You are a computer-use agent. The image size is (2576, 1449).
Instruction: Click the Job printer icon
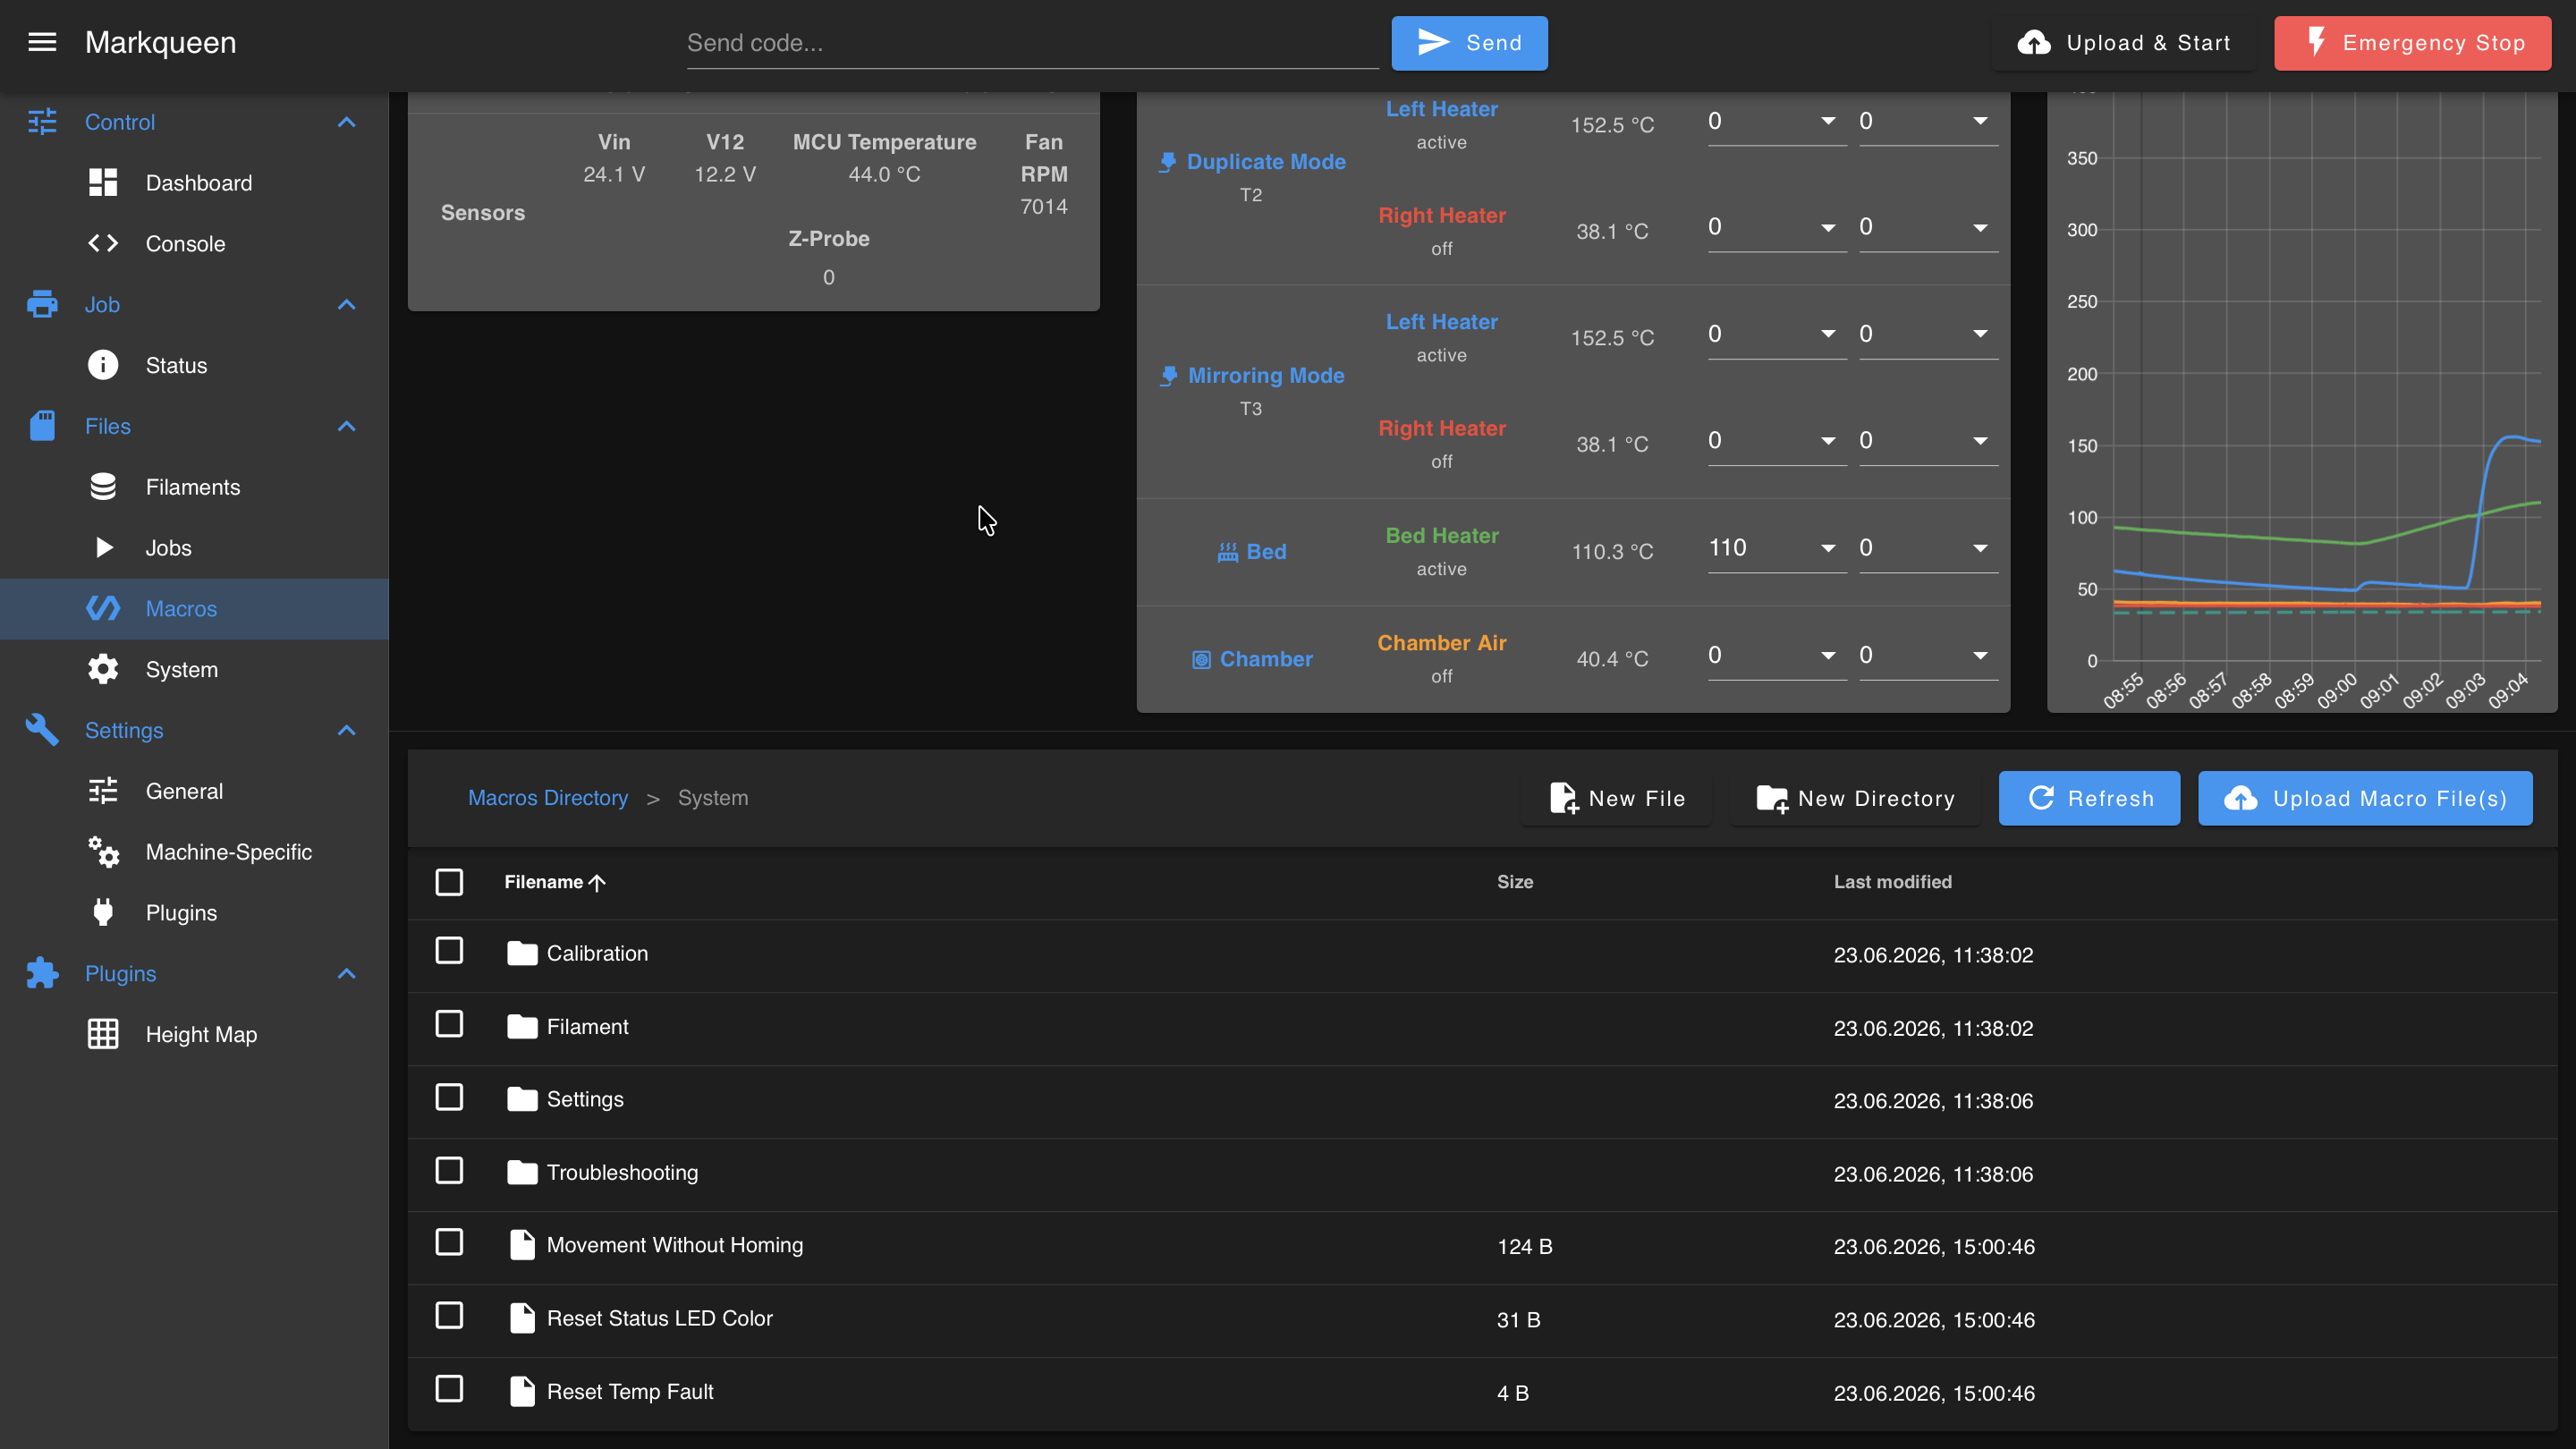[x=42, y=305]
